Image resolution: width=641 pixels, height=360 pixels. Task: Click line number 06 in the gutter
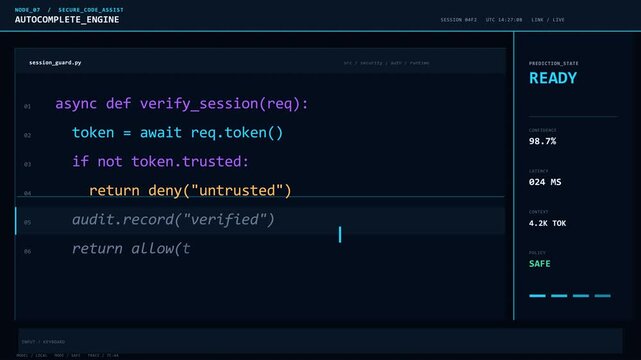point(27,251)
